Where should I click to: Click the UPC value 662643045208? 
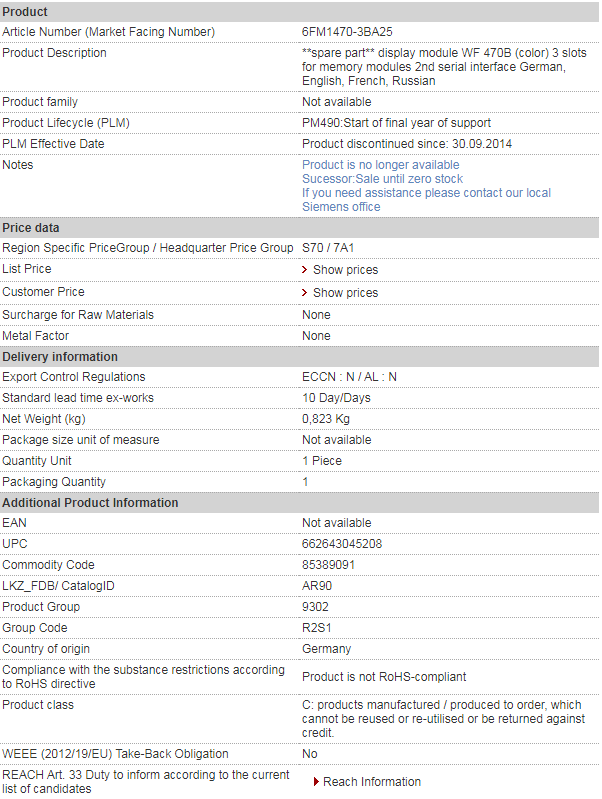pos(342,544)
